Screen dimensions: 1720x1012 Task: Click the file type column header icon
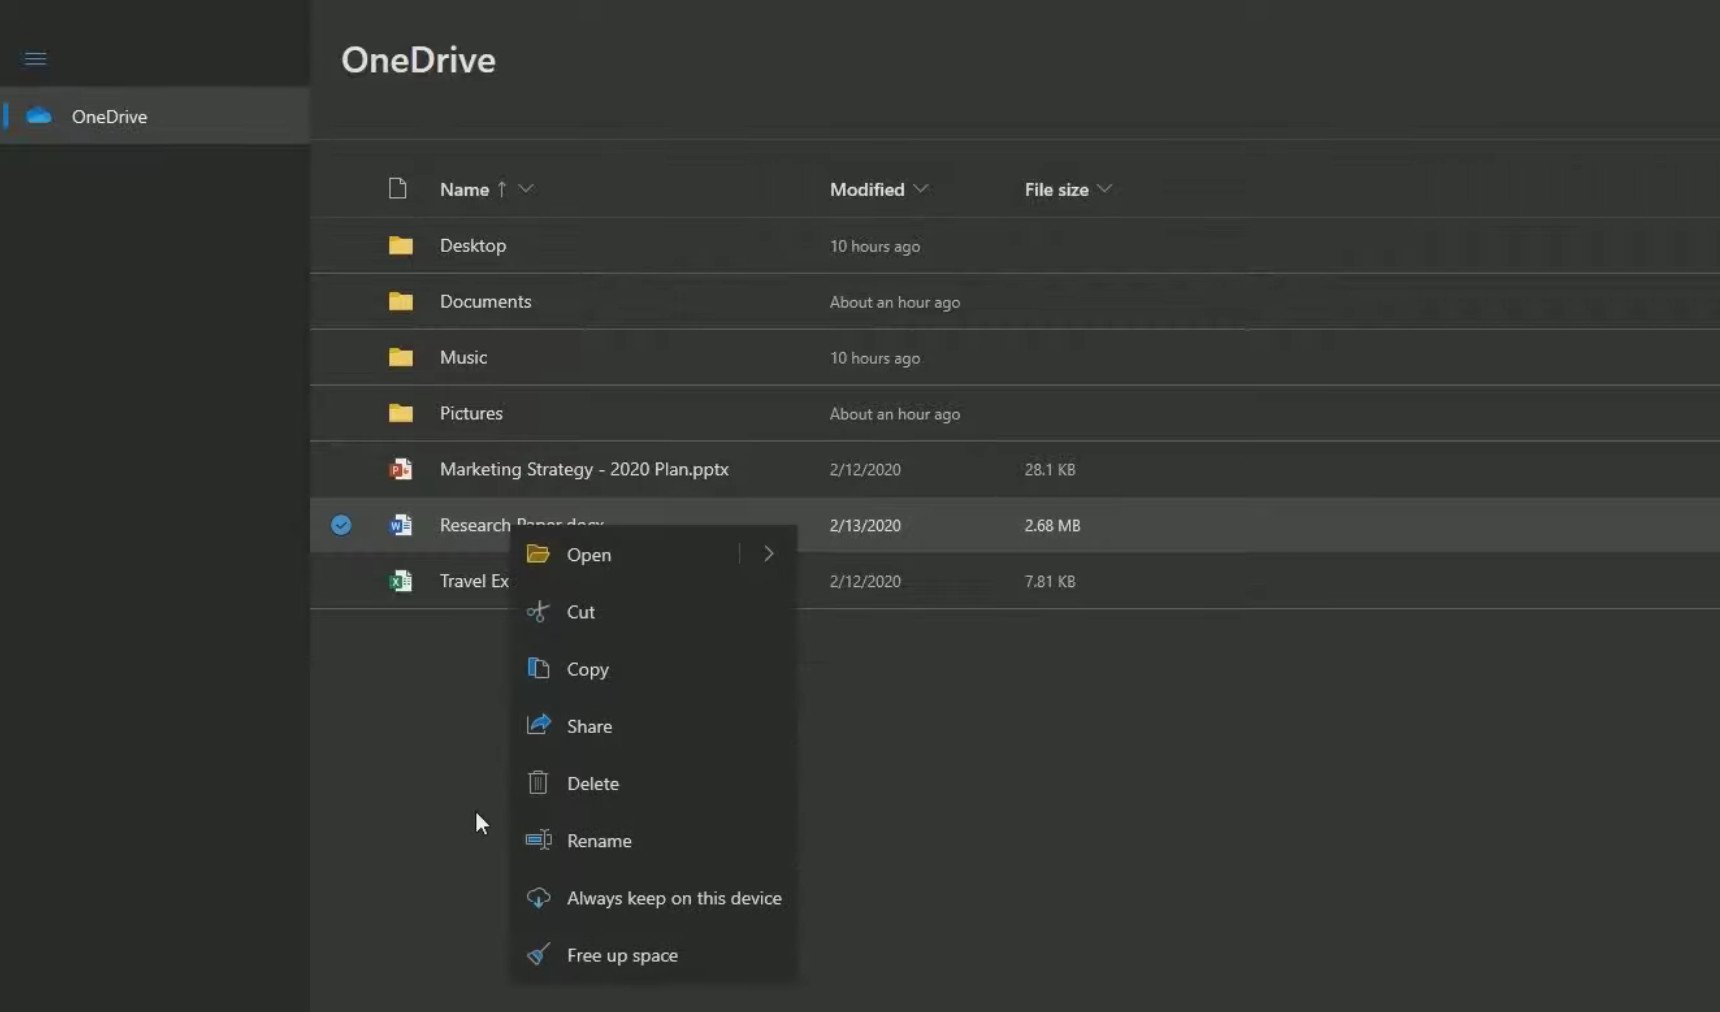click(x=397, y=188)
